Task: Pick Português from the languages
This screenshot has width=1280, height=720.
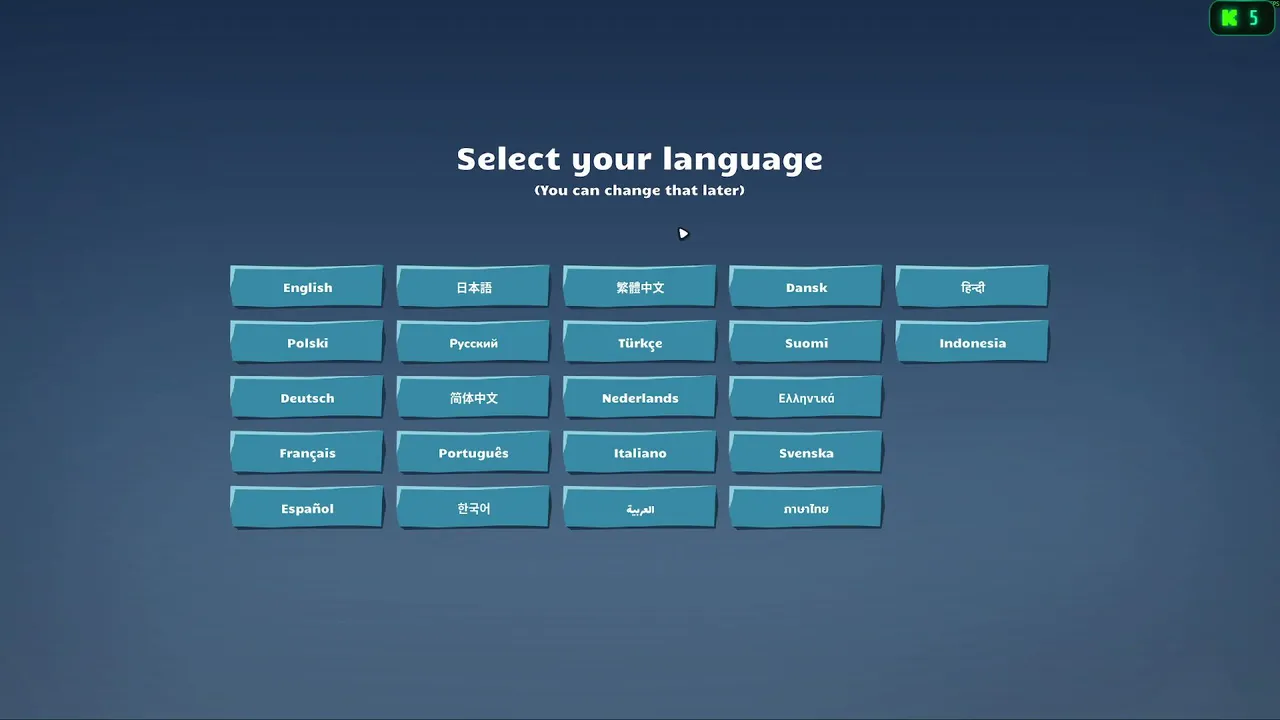Action: pos(473,453)
